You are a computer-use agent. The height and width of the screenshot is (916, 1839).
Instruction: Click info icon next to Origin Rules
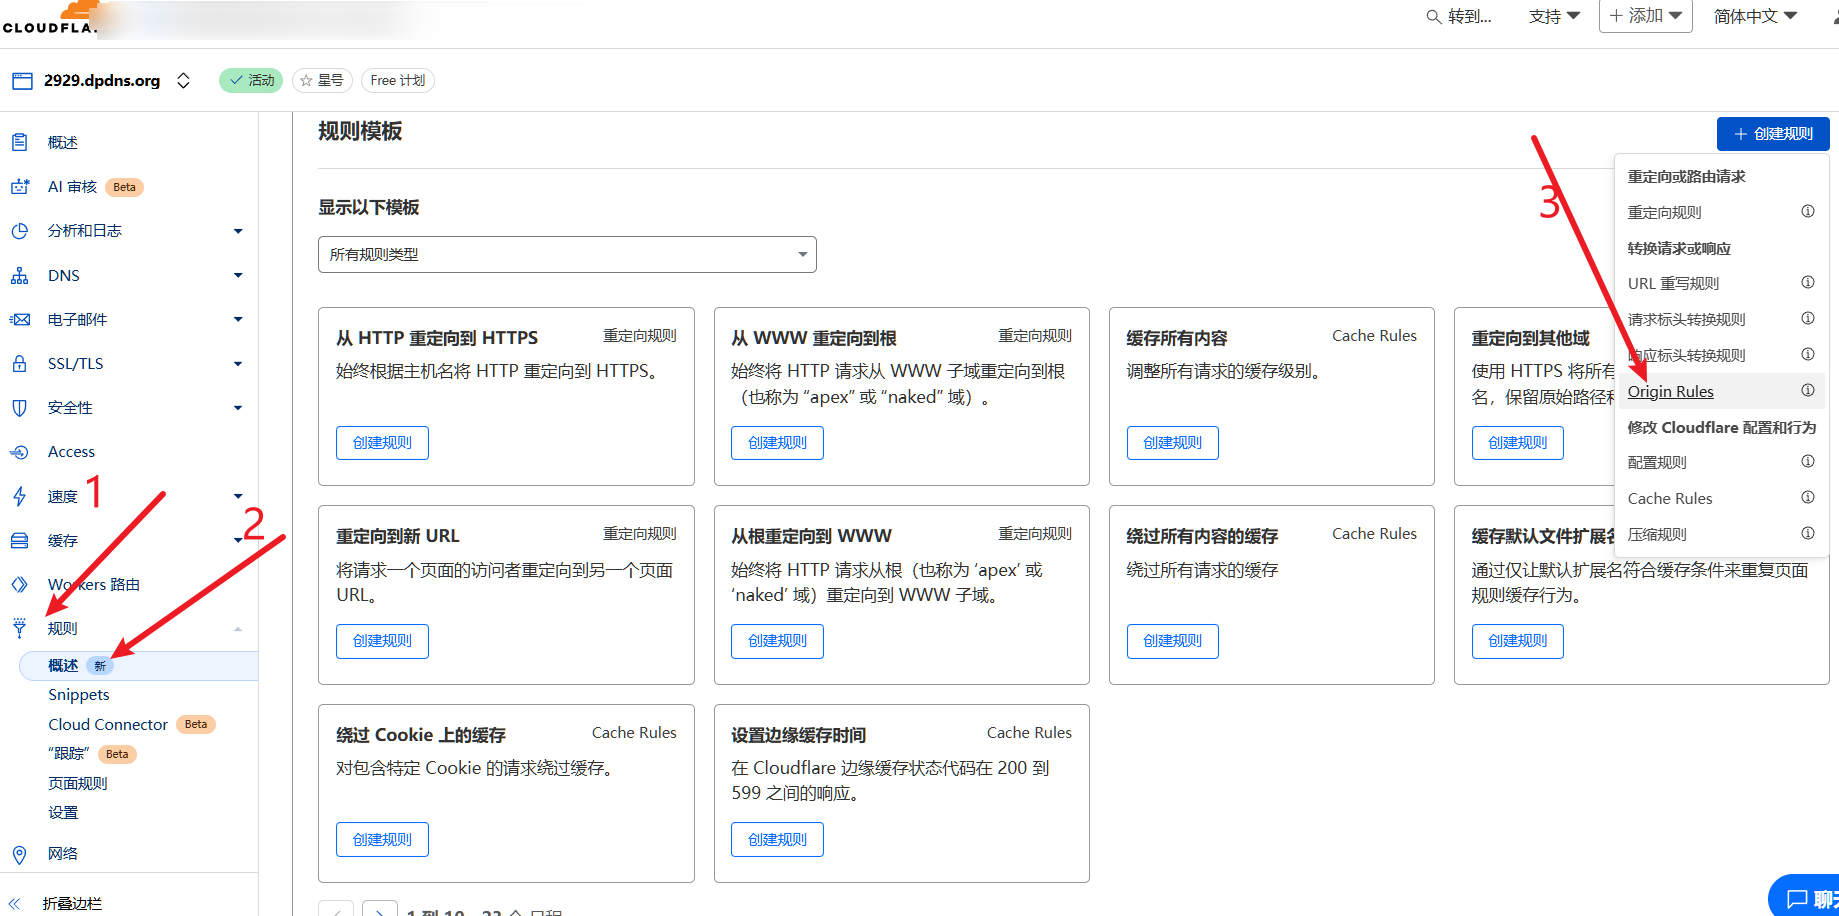[x=1807, y=390]
